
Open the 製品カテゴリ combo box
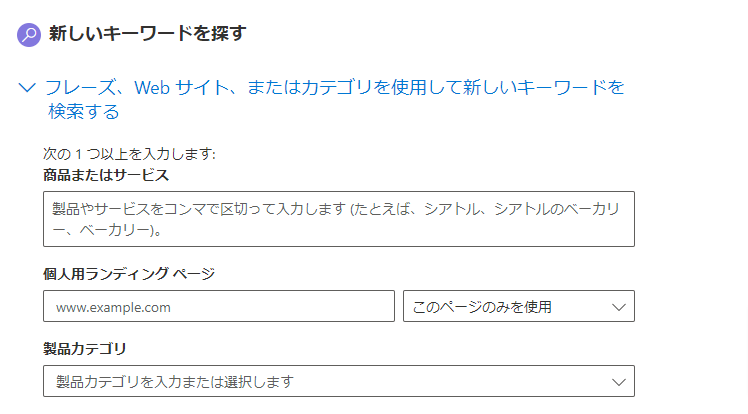click(x=338, y=381)
